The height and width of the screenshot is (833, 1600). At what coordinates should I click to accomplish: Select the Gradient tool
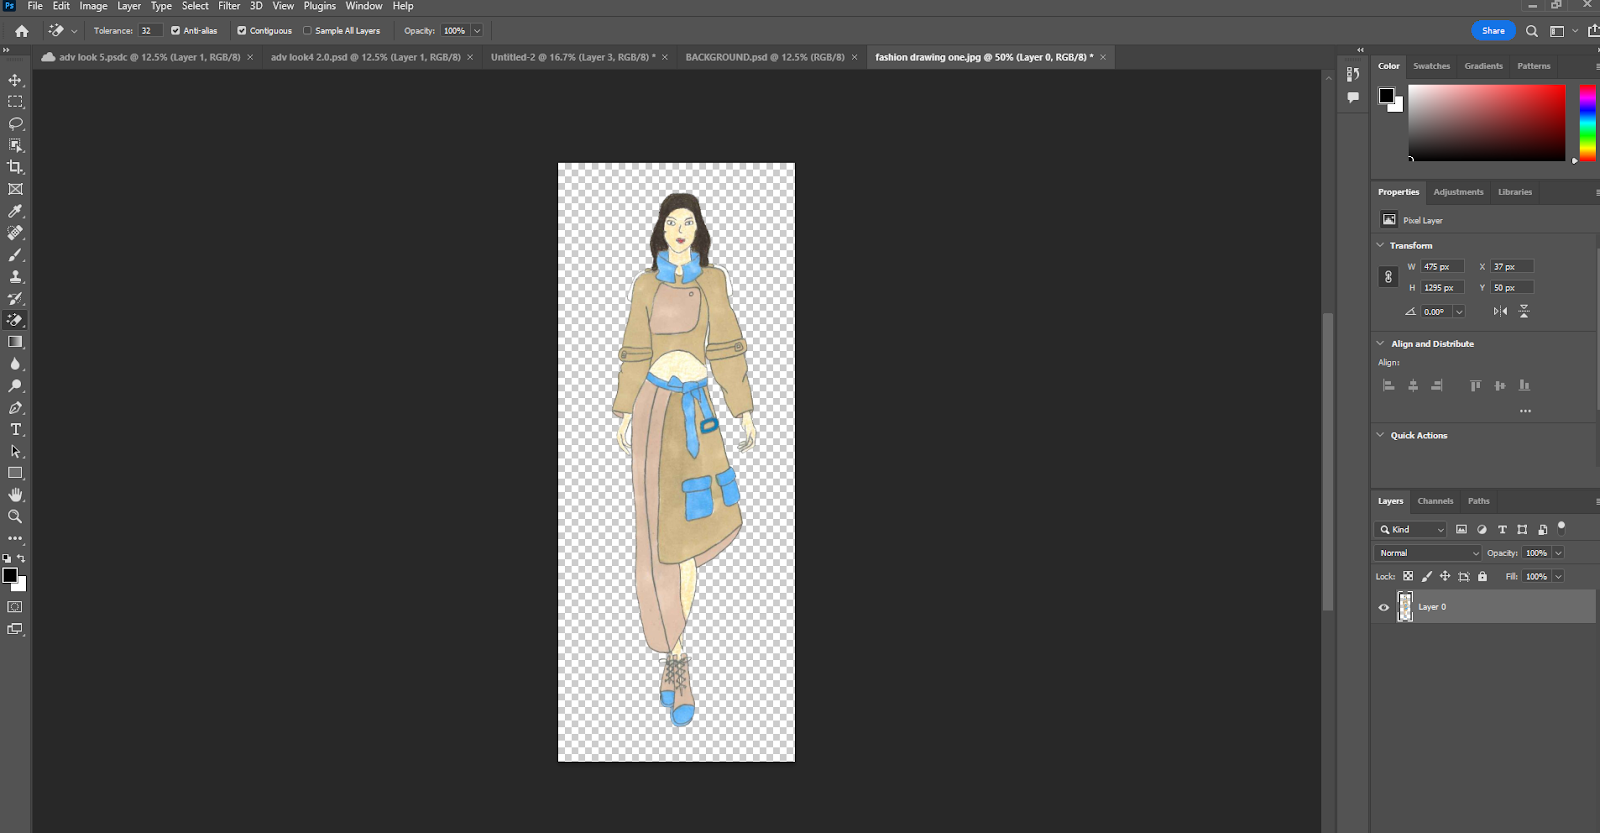click(15, 342)
